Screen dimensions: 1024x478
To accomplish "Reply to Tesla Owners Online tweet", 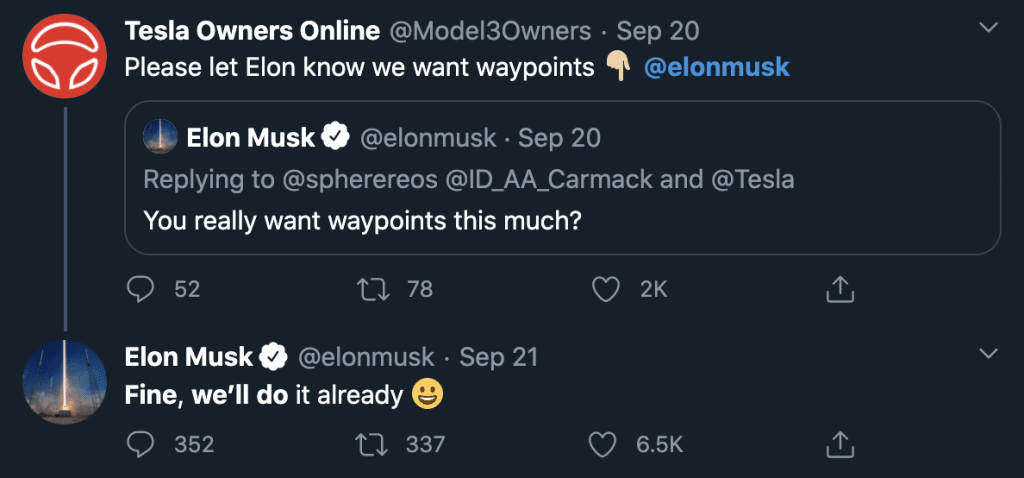I will (140, 289).
